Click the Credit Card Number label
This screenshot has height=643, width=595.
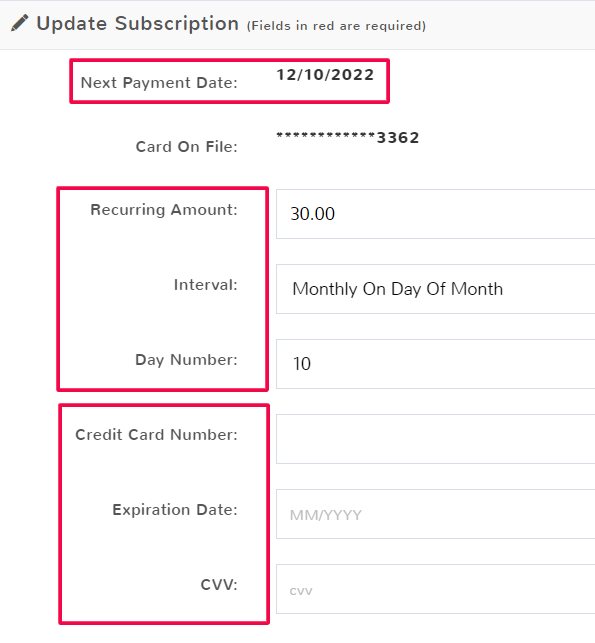pos(157,435)
